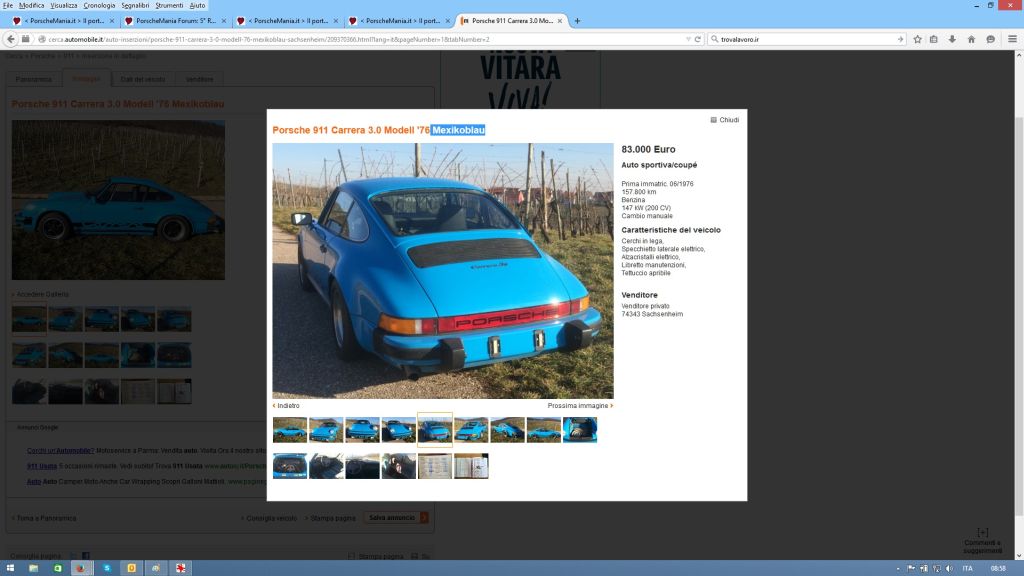
Task: Close the PorscheMania Forum tab
Action: [x=223, y=21]
